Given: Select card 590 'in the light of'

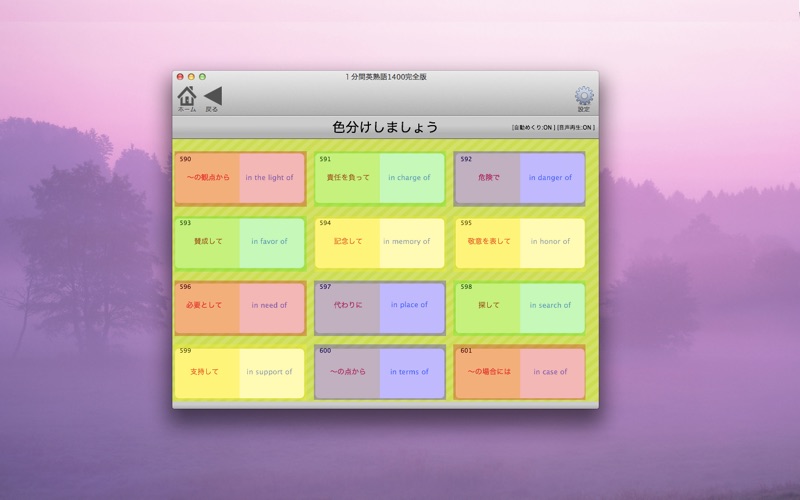Looking at the screenshot, I should (x=240, y=178).
